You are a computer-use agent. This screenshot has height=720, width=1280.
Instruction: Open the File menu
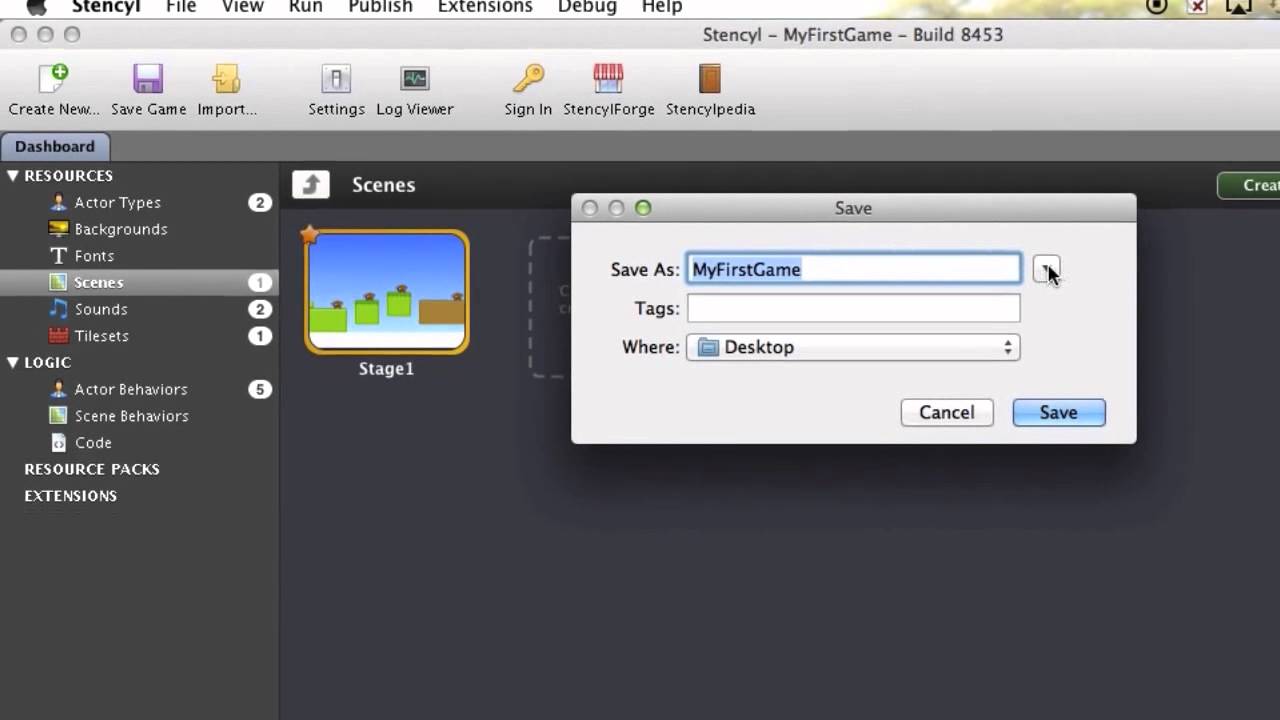pyautogui.click(x=181, y=7)
